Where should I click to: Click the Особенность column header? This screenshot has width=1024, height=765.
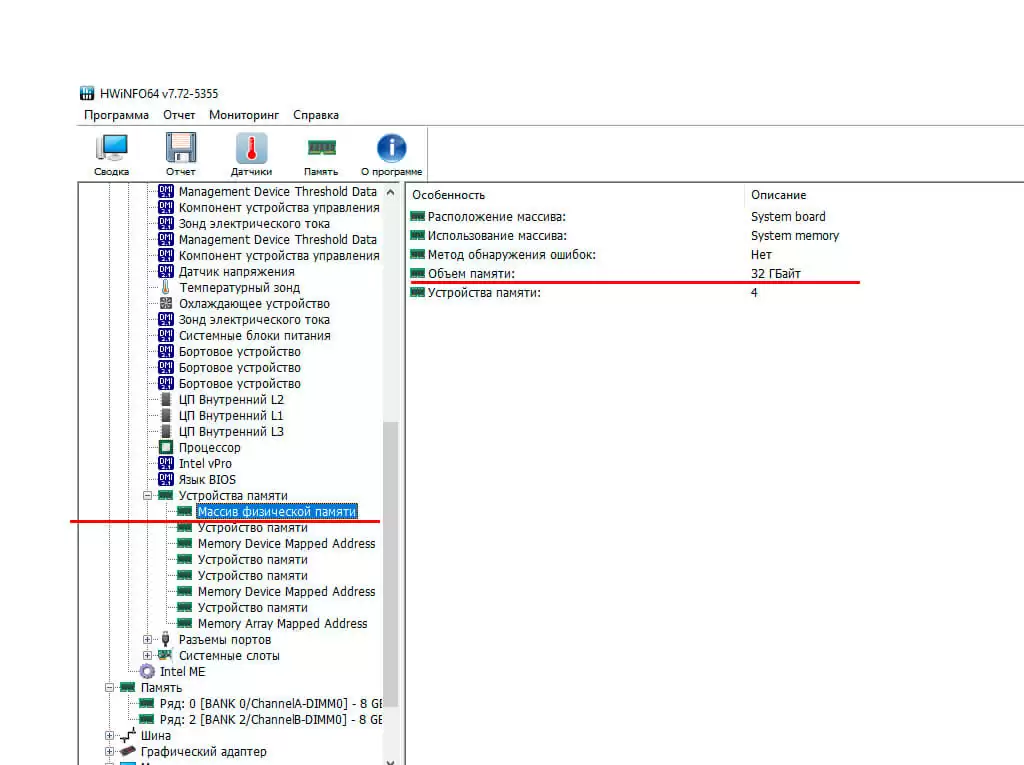pos(449,195)
